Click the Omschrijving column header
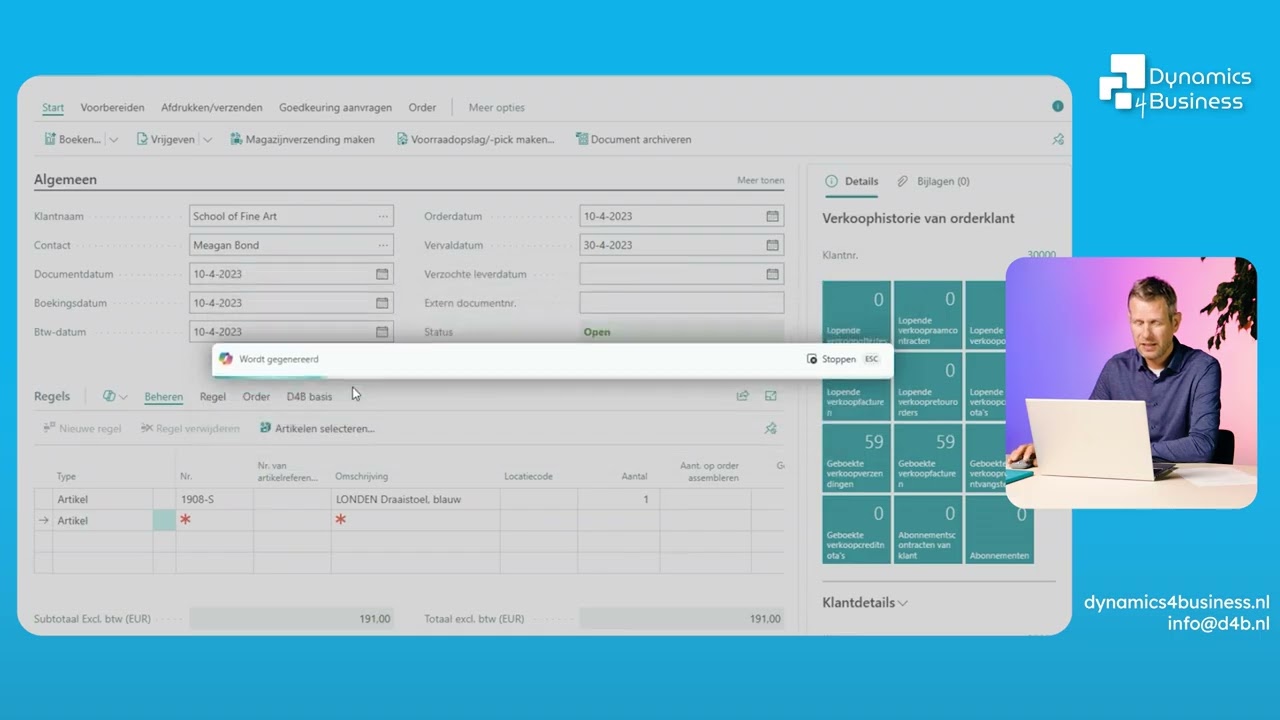 362,477
